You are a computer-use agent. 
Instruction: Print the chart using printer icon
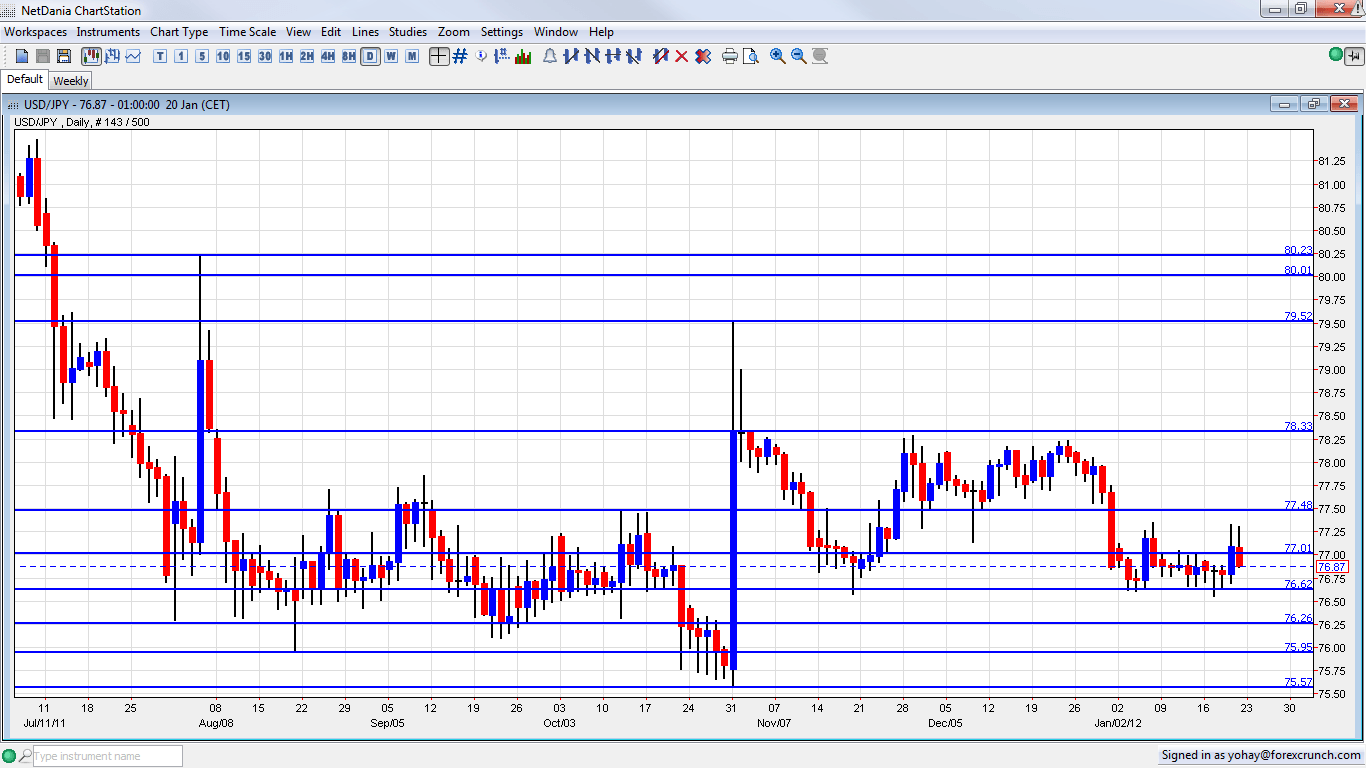point(729,56)
